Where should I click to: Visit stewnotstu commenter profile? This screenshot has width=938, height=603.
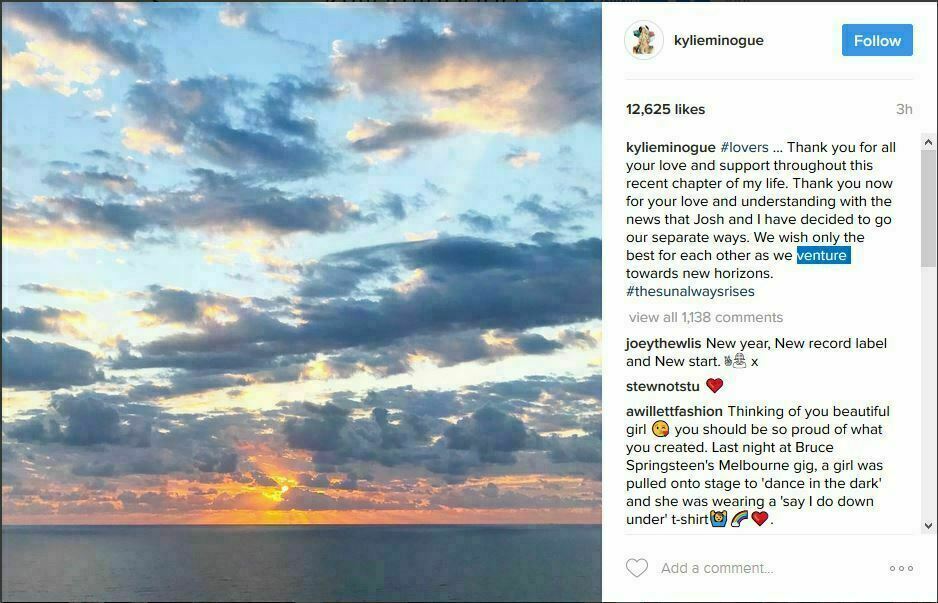click(x=662, y=385)
